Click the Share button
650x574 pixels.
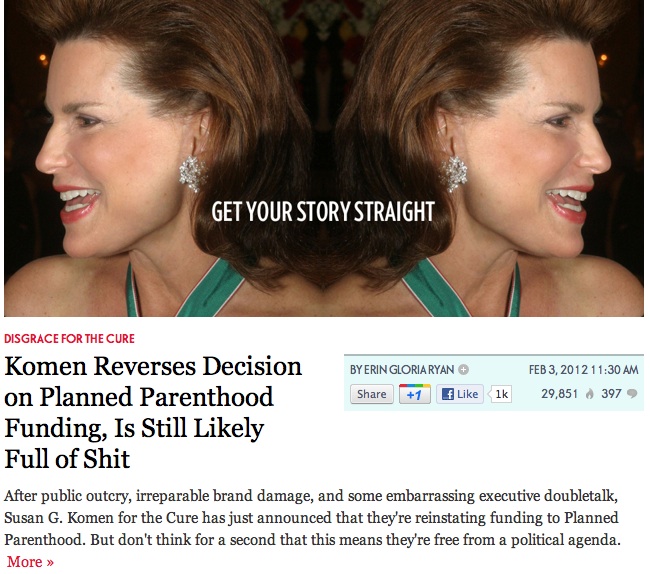pyautogui.click(x=371, y=394)
